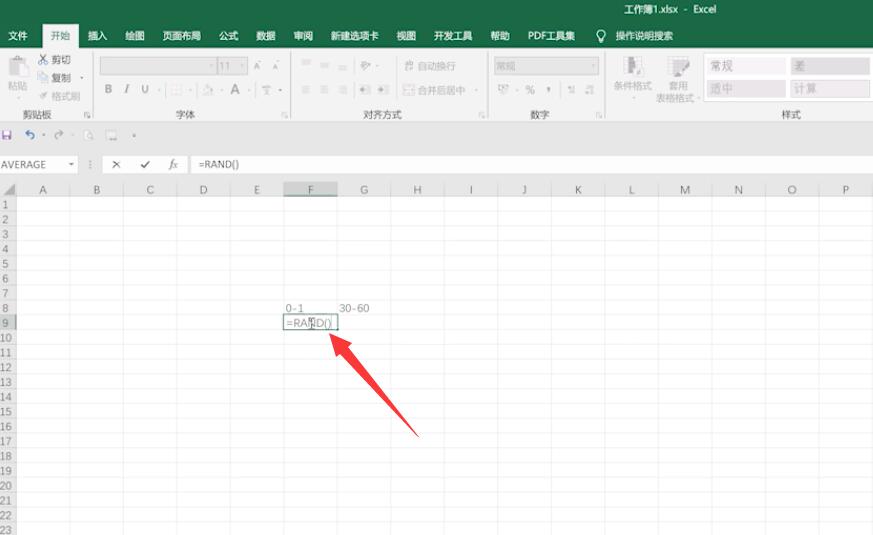Click the Fill Color bucket icon
The image size is (873, 535).
pos(208,89)
